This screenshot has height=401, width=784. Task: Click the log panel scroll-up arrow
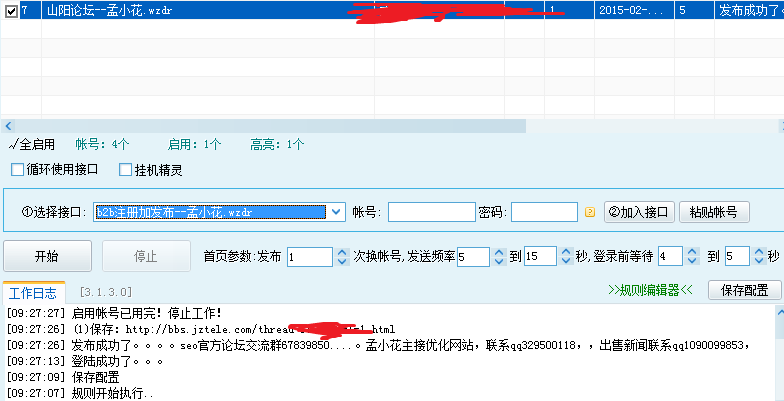(x=777, y=312)
